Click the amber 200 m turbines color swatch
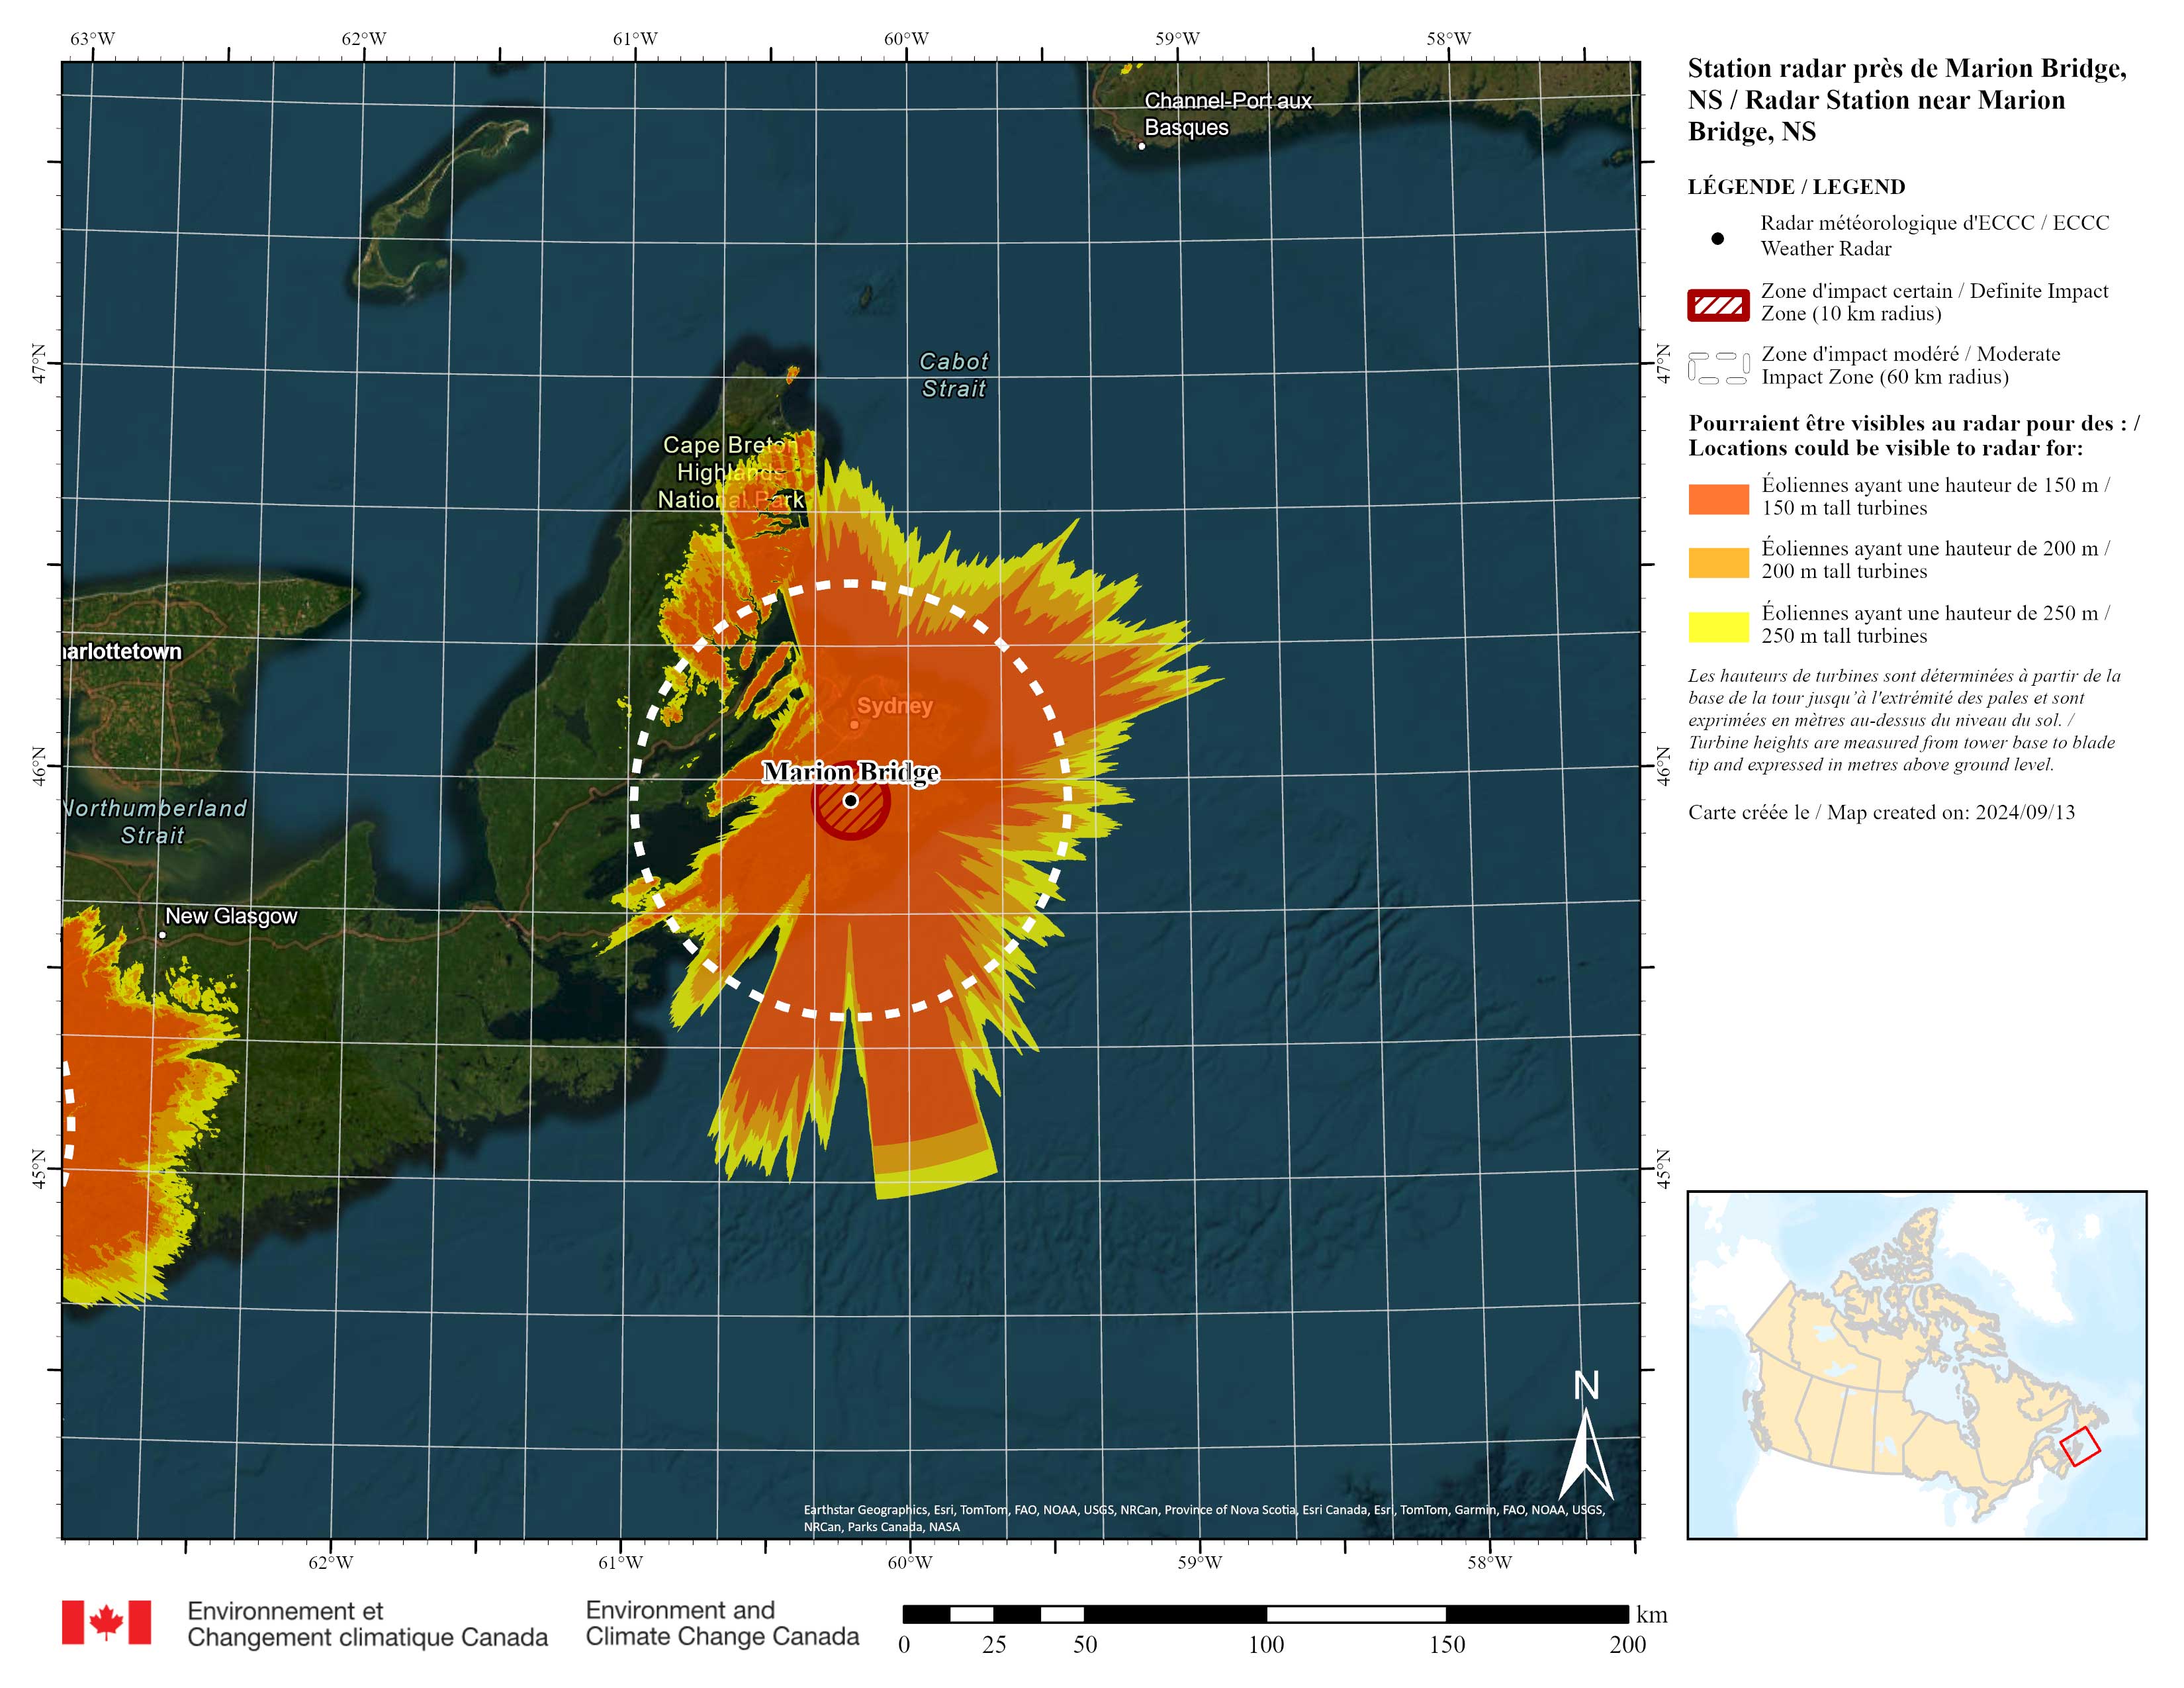The height and width of the screenshot is (1688, 2184). (1718, 562)
